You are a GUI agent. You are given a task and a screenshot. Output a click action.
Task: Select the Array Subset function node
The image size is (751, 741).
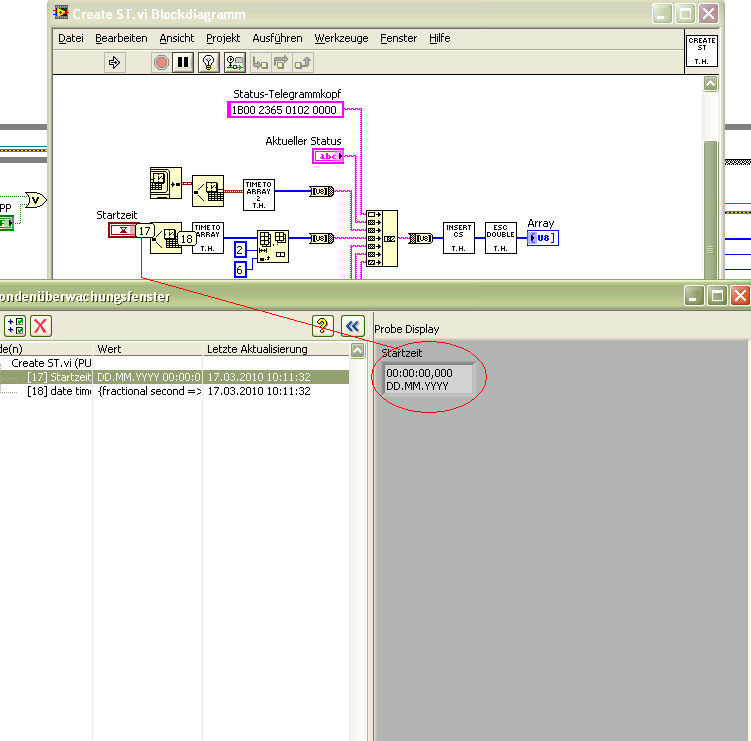[x=273, y=246]
